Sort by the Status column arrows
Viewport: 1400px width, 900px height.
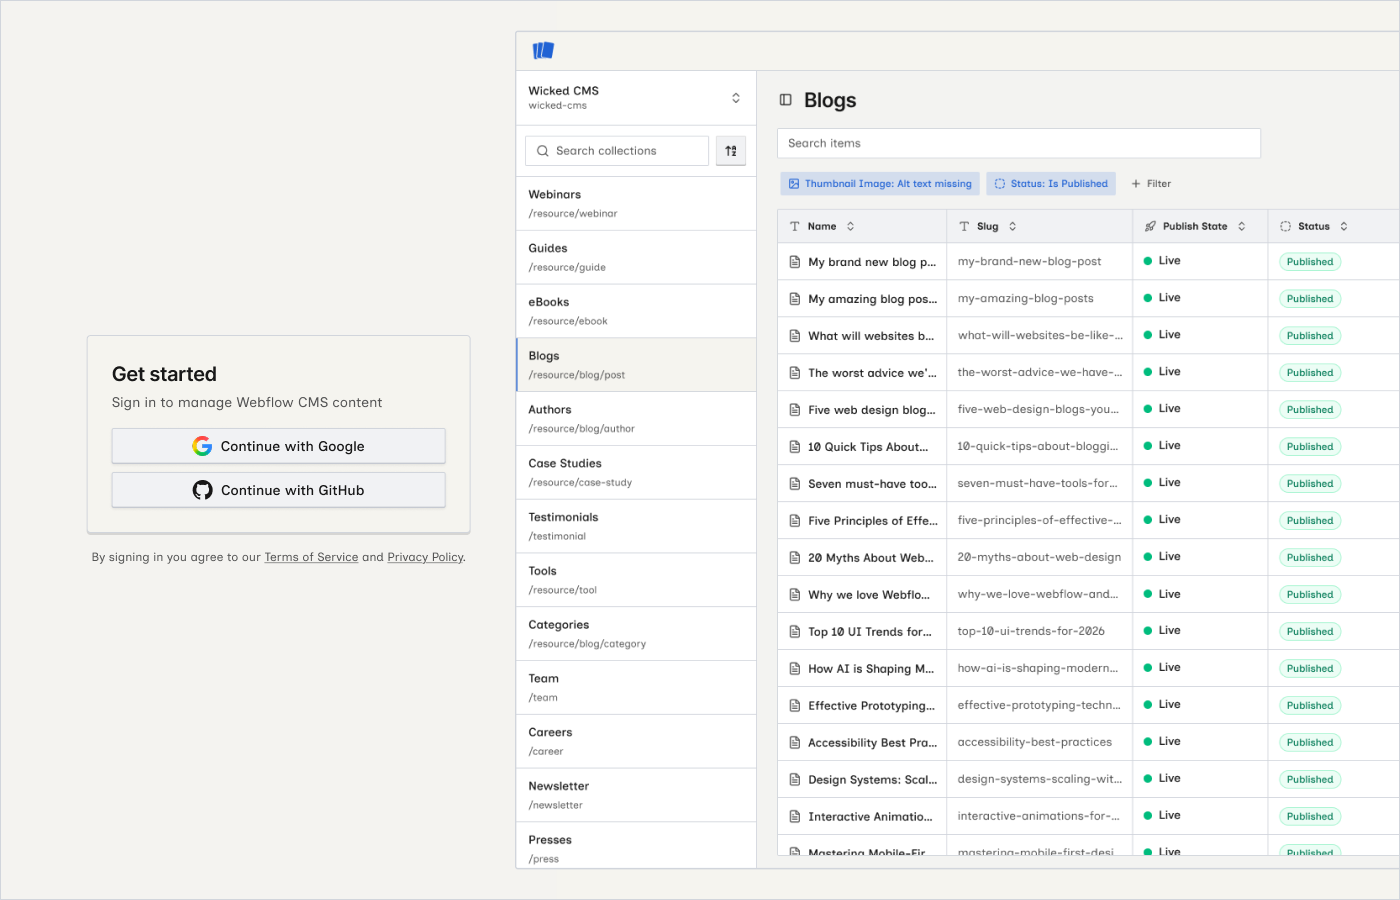pos(1344,227)
